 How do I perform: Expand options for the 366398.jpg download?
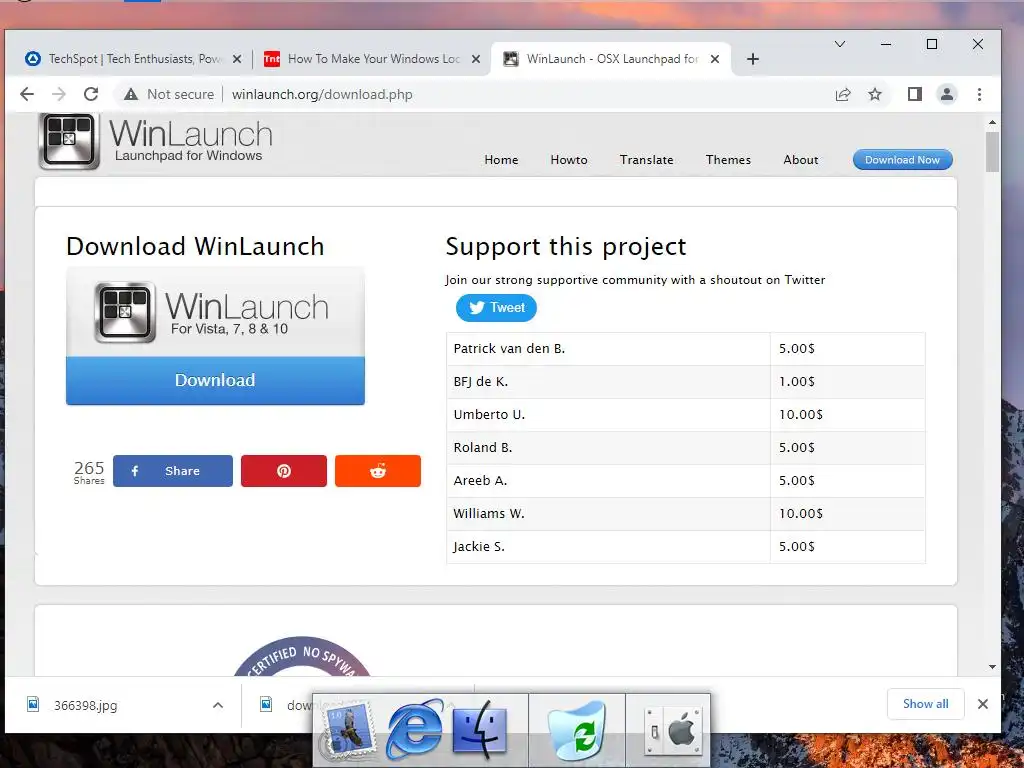[x=218, y=705]
